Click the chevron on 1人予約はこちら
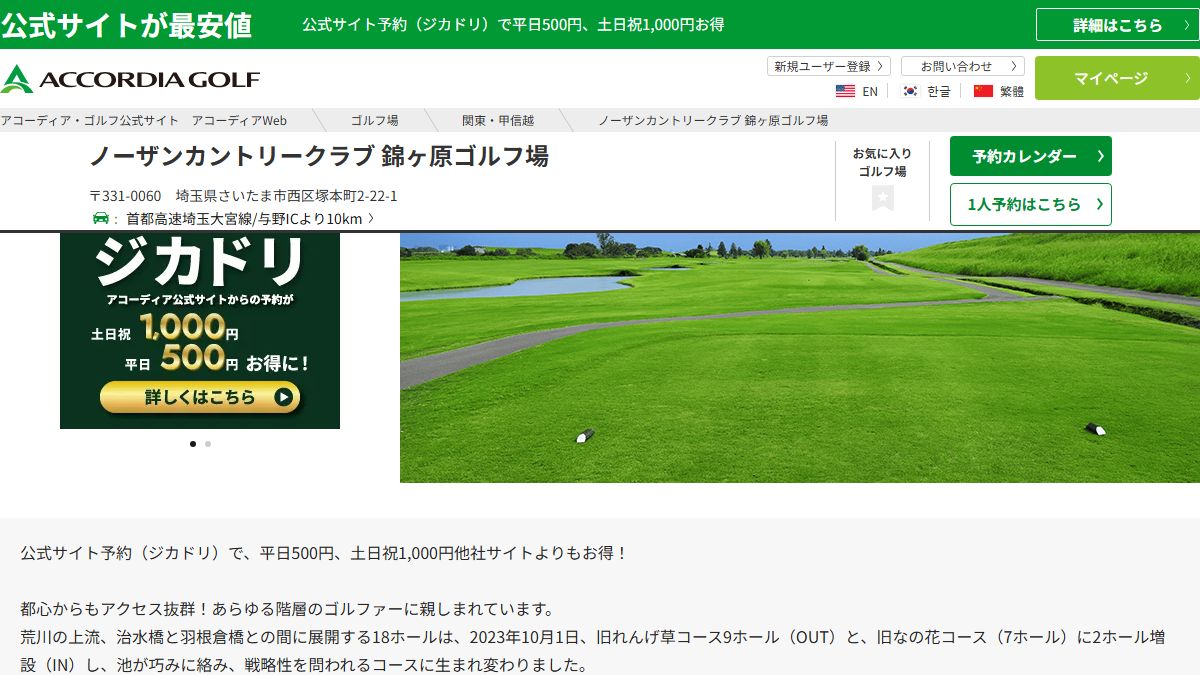Viewport: 1200px width, 675px height. (1100, 204)
